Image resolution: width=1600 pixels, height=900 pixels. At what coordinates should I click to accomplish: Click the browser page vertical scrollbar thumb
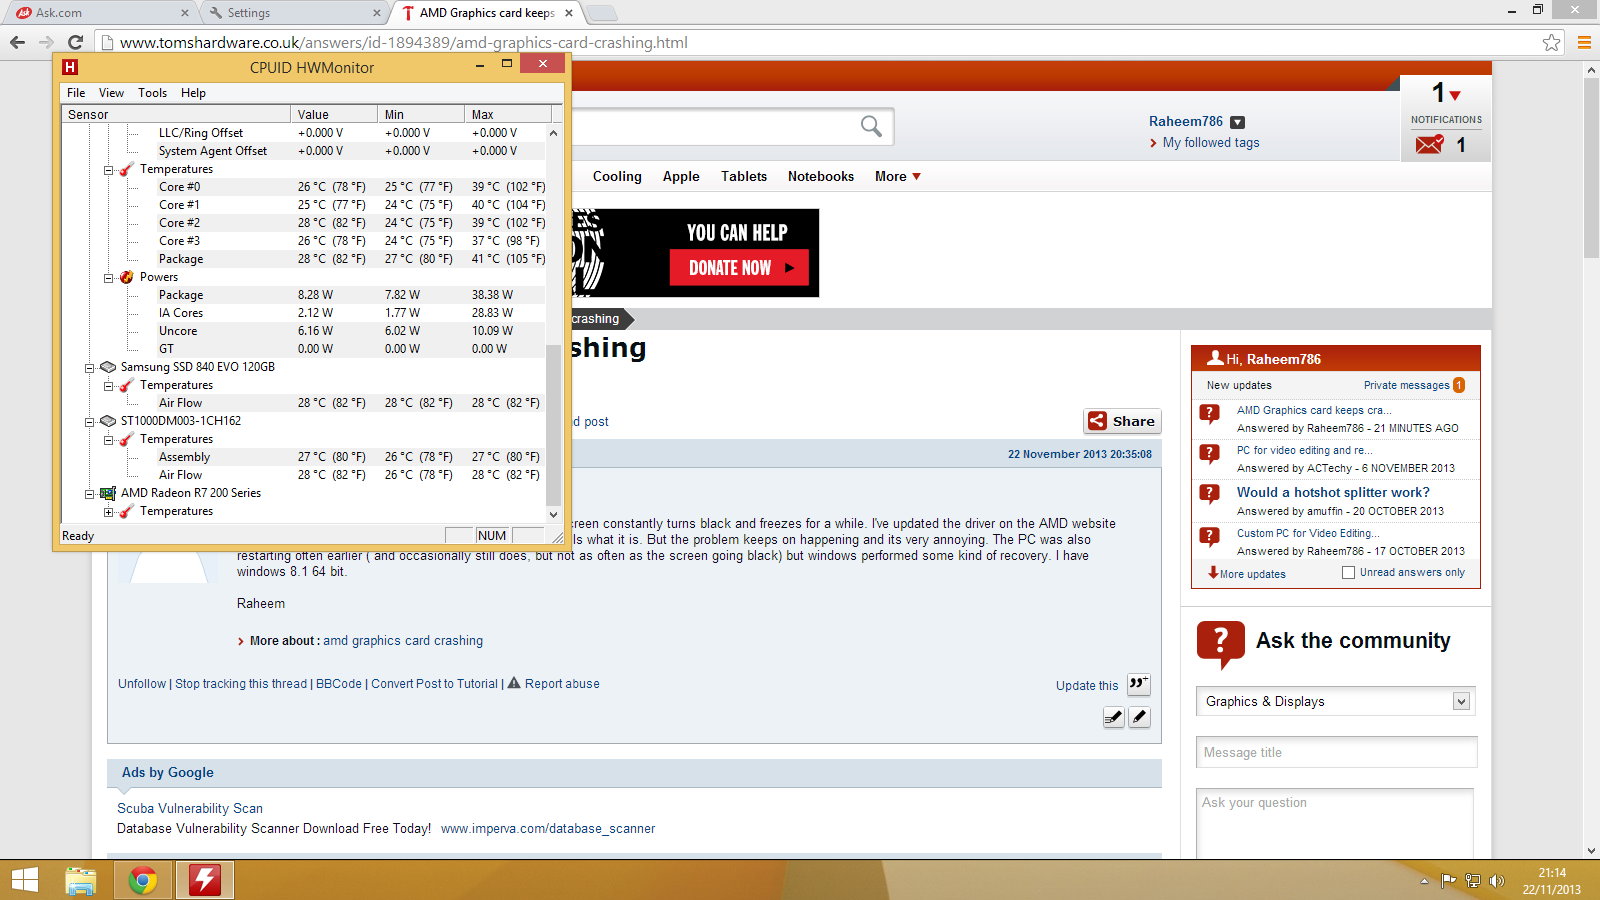pos(1591,168)
